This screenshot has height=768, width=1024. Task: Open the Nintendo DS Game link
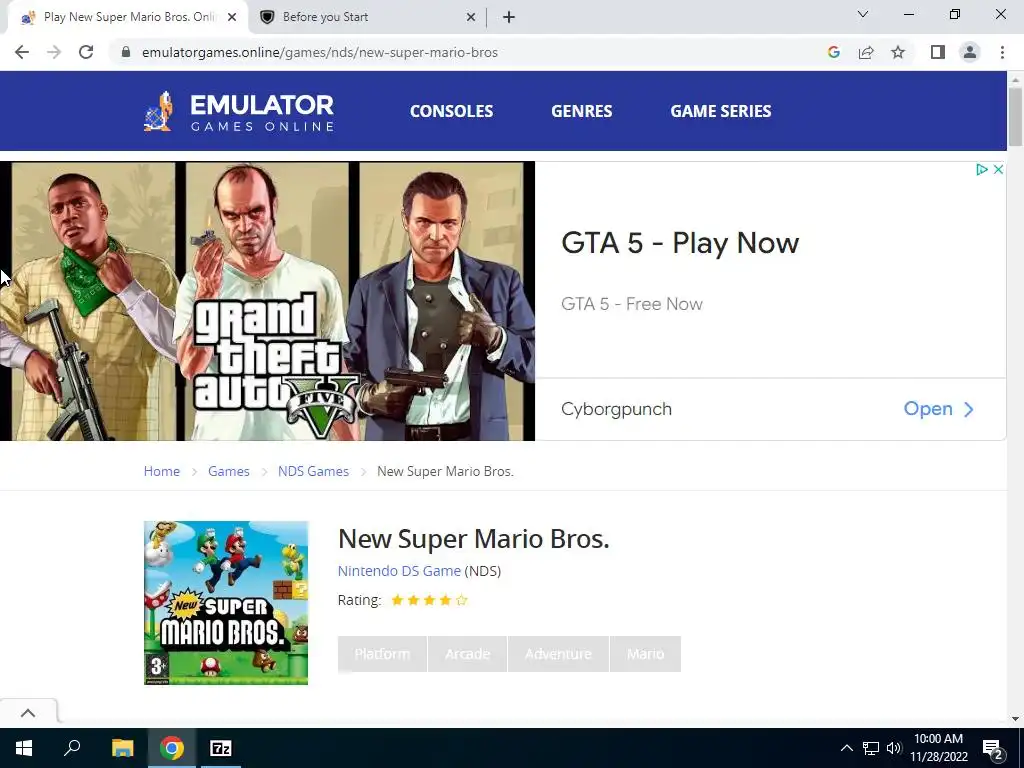(399, 571)
